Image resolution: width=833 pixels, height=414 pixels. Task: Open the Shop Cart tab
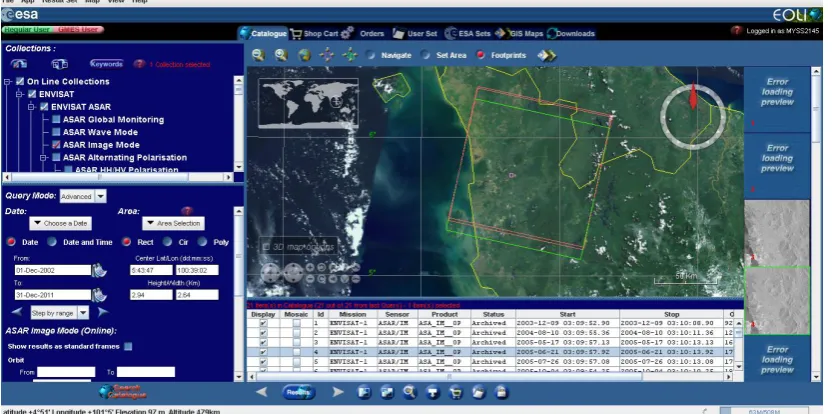pyautogui.click(x=314, y=33)
